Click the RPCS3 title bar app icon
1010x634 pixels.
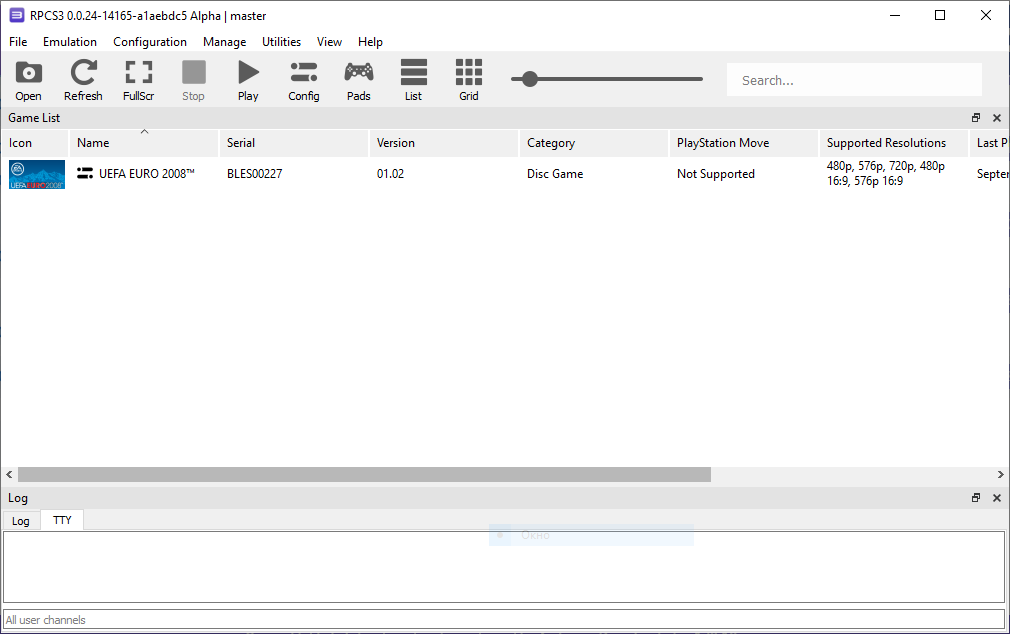(x=17, y=15)
